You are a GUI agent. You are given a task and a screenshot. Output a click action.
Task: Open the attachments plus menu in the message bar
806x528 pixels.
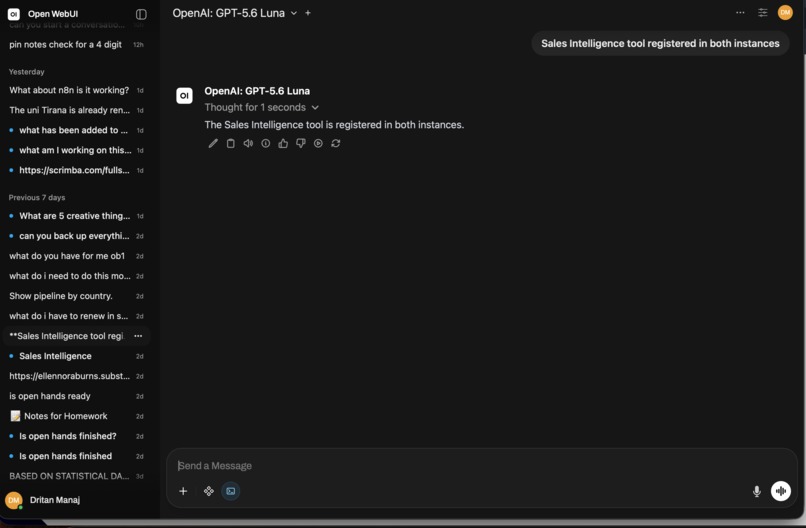coord(183,491)
